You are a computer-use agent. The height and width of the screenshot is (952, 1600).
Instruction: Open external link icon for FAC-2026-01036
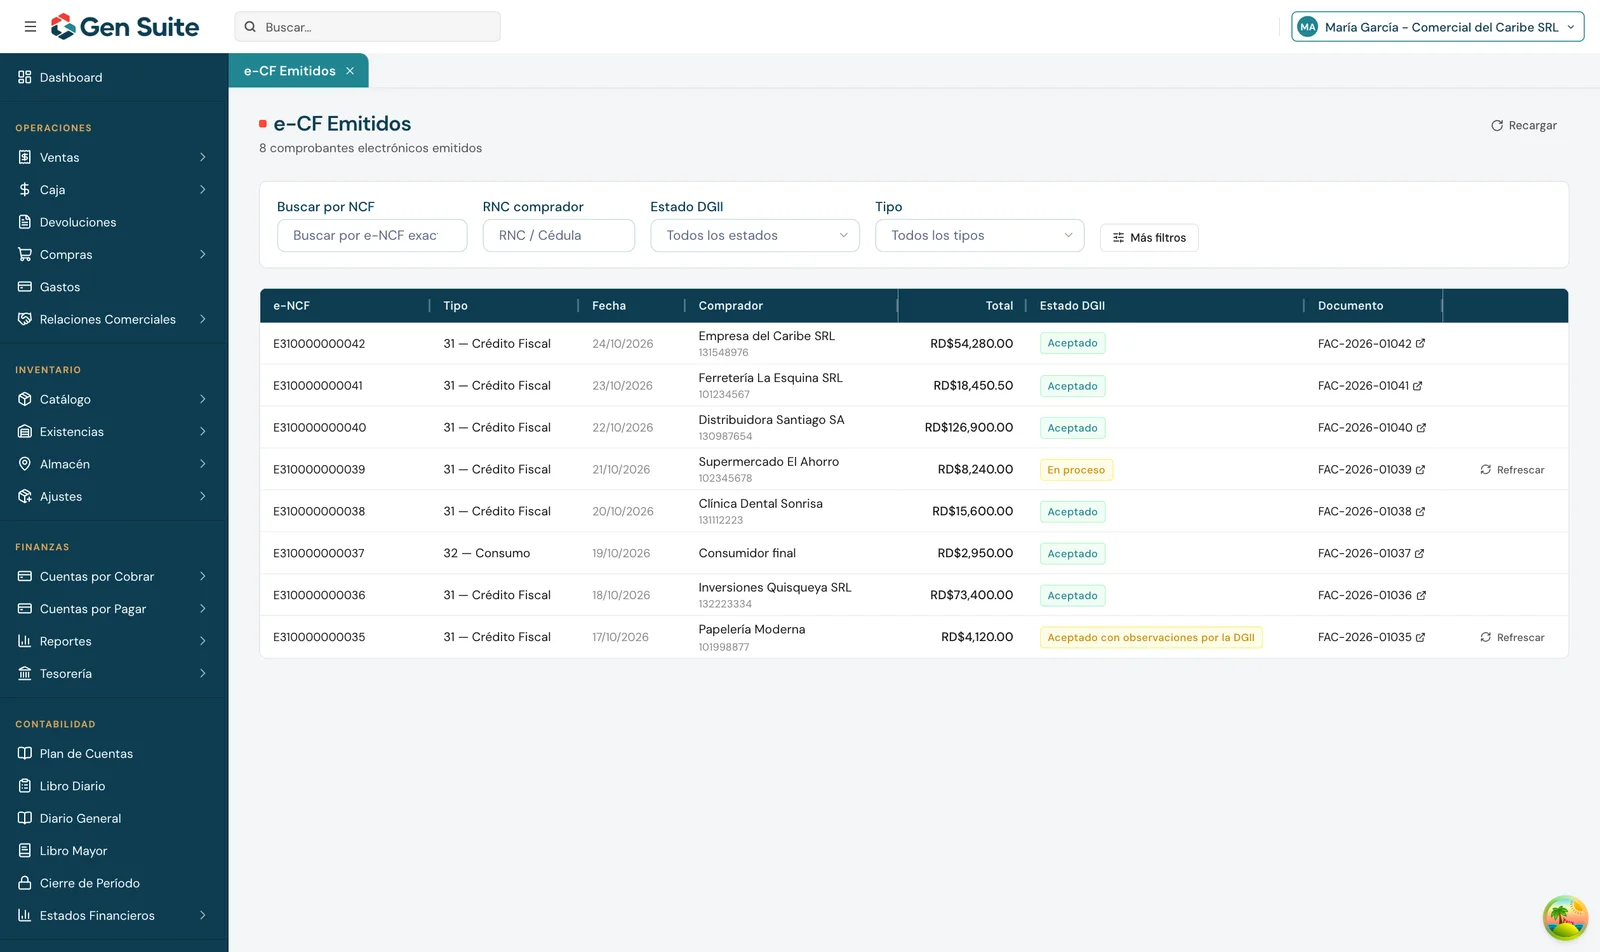click(1421, 595)
